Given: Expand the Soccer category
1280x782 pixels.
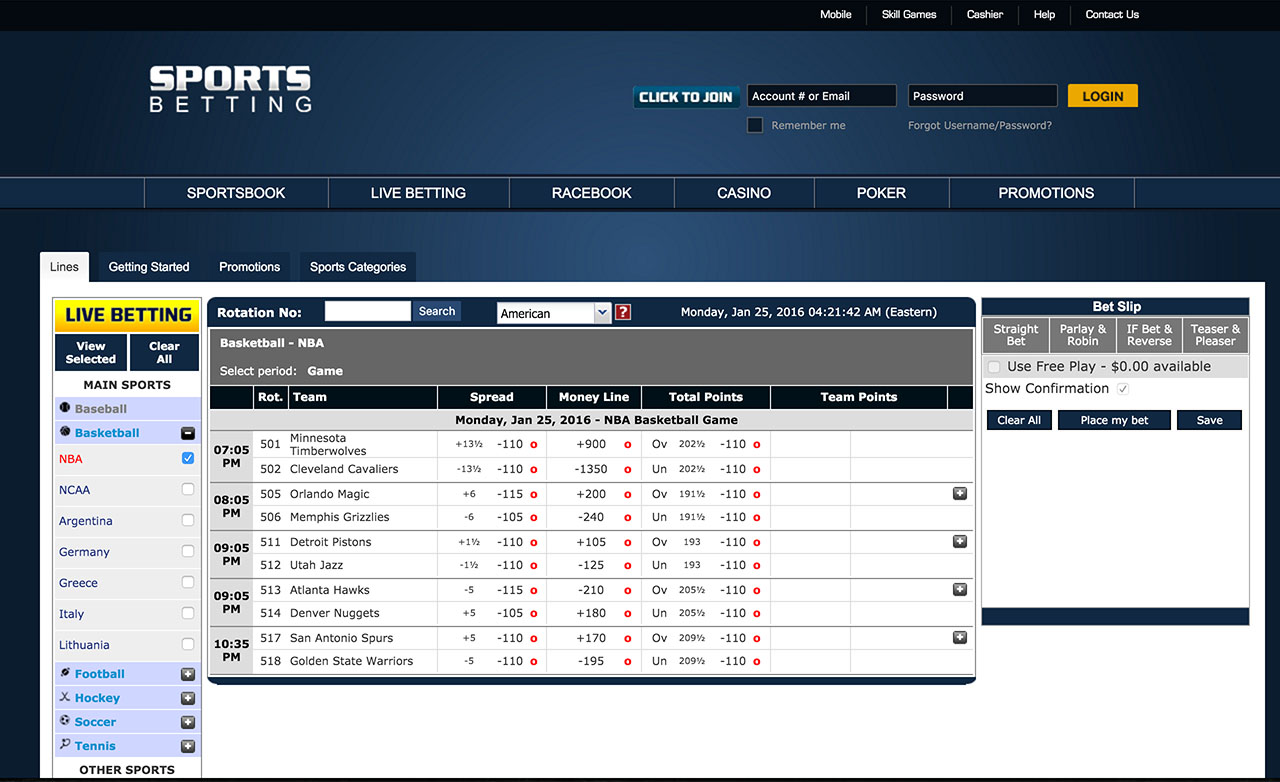Looking at the screenshot, I should click(x=187, y=723).
